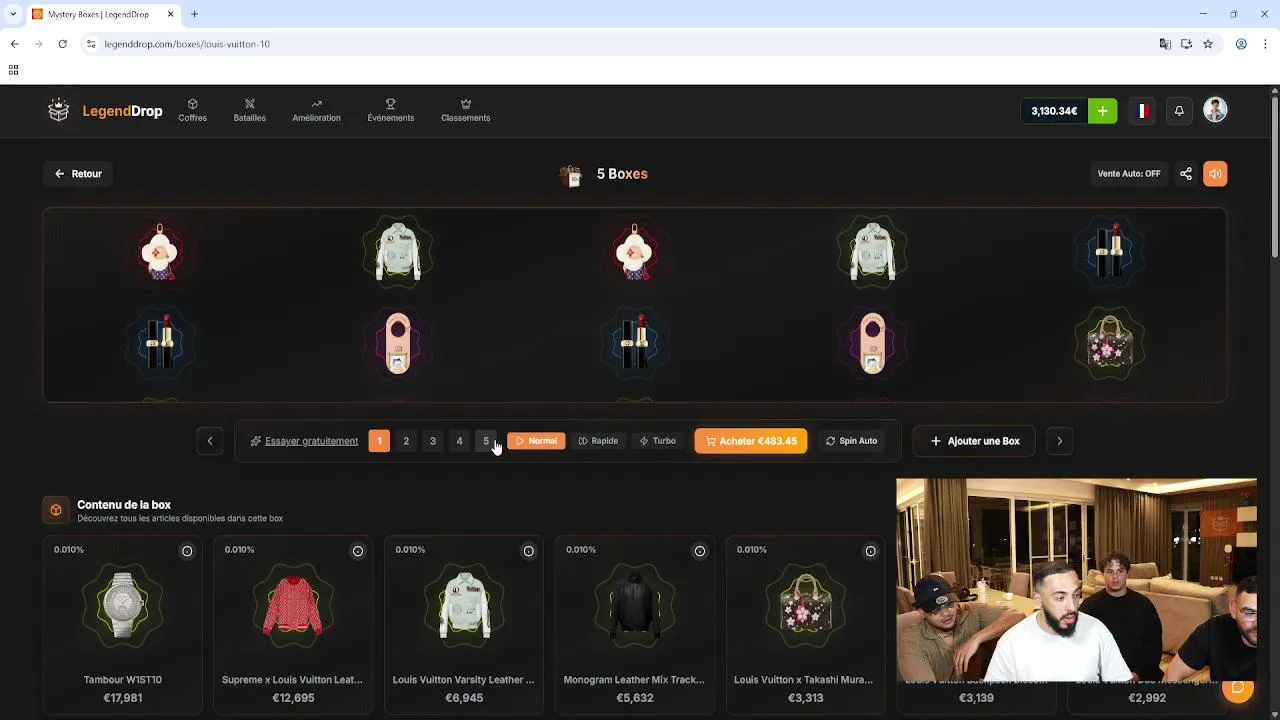Screen dimensions: 1280x720
Task: Click the install app icon in address bar
Action: (1186, 44)
